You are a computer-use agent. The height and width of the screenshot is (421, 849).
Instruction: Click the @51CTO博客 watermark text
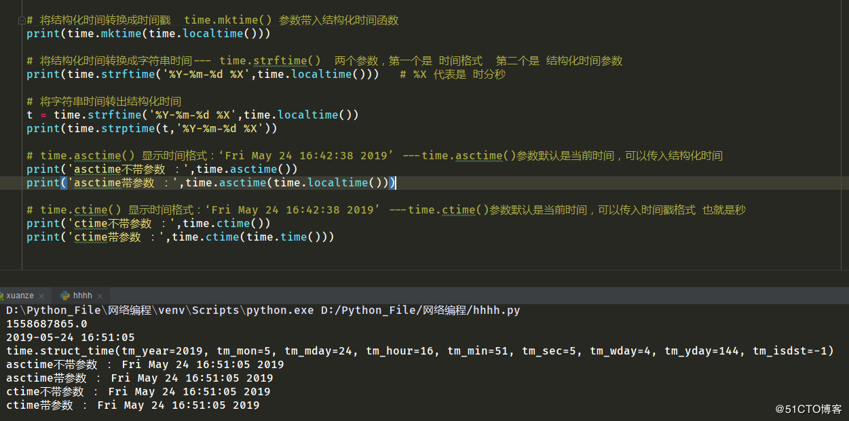(808, 409)
